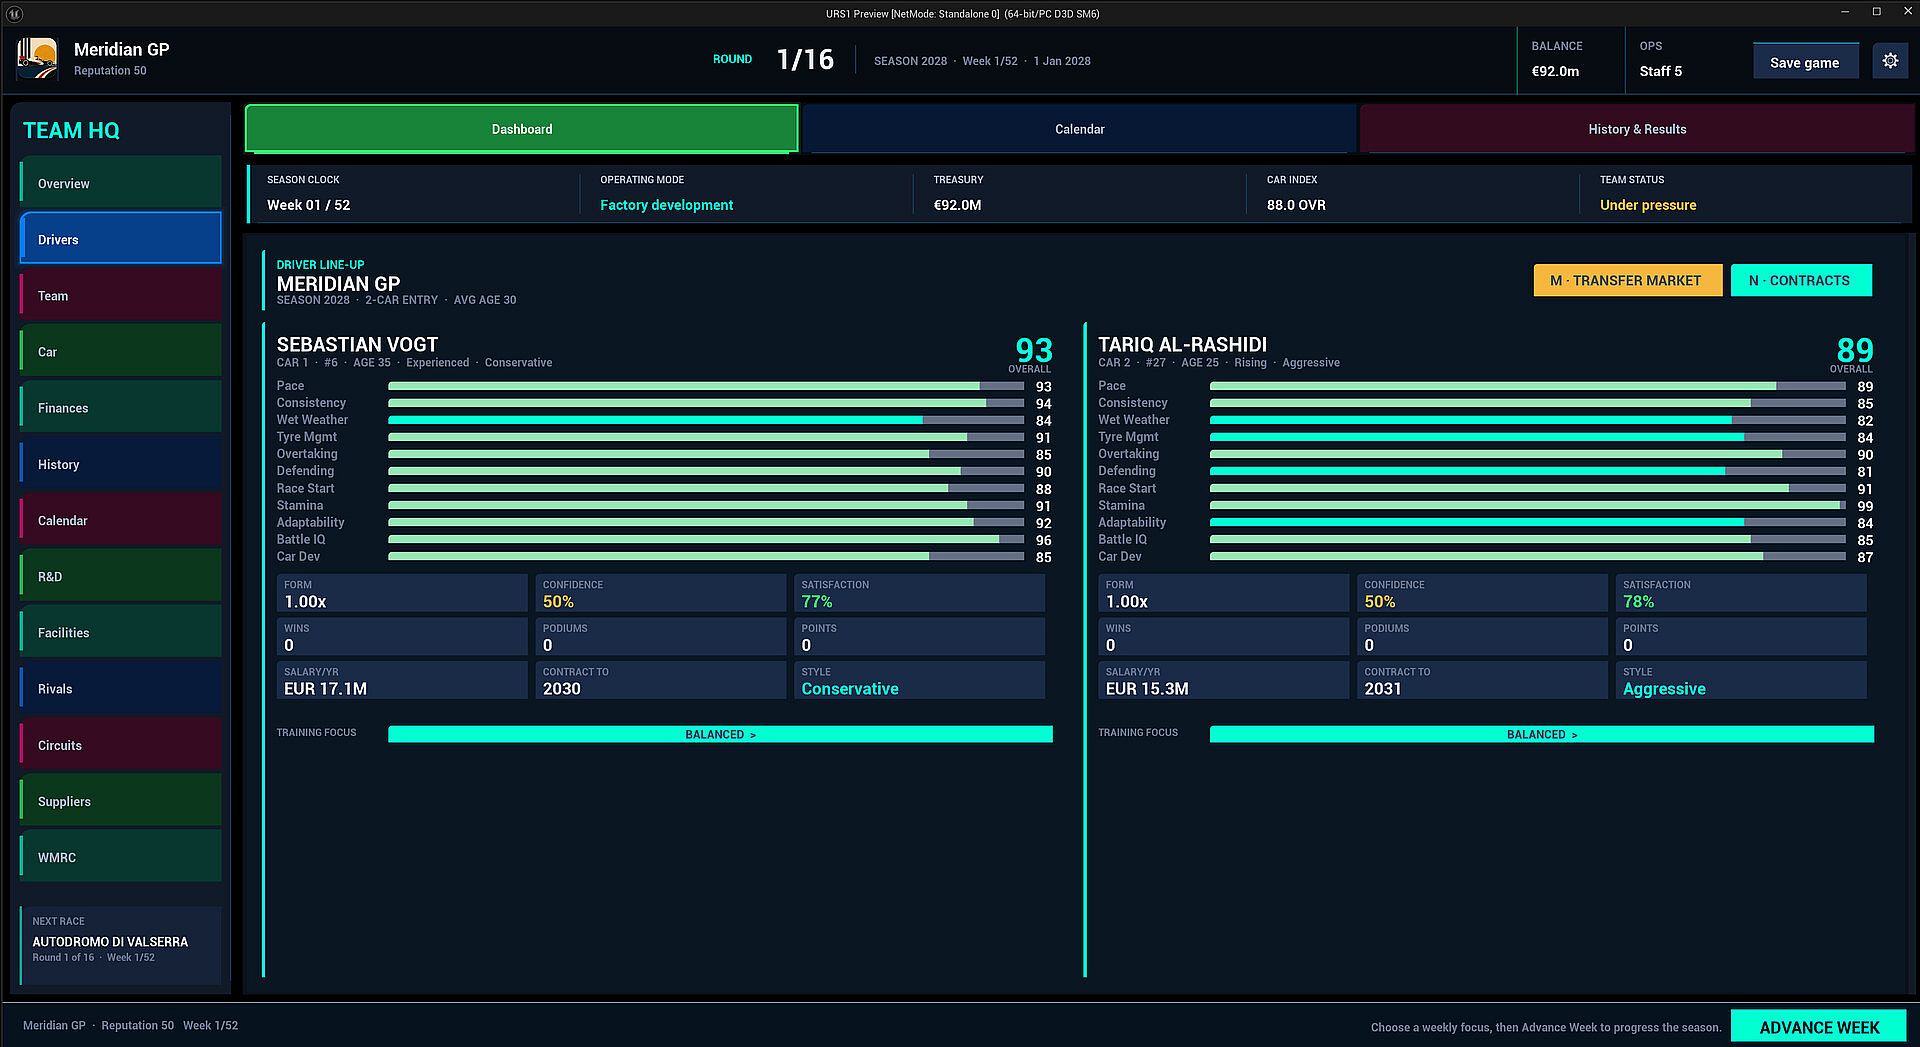Open the settings gear icon
Viewport: 1920px width, 1047px height.
(1890, 61)
